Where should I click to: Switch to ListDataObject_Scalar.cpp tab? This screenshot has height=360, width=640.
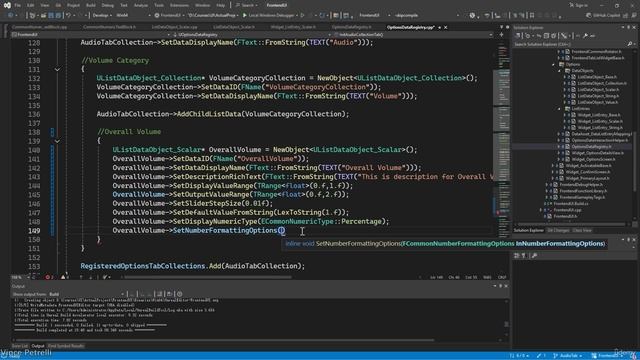click(x=174, y=27)
